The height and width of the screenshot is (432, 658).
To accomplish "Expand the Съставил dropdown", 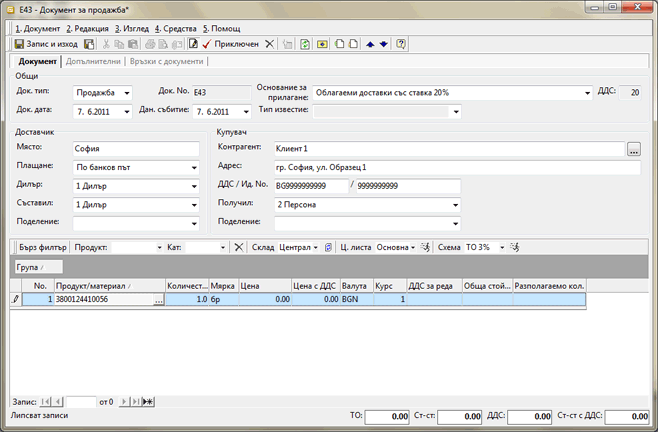I will point(194,205).
